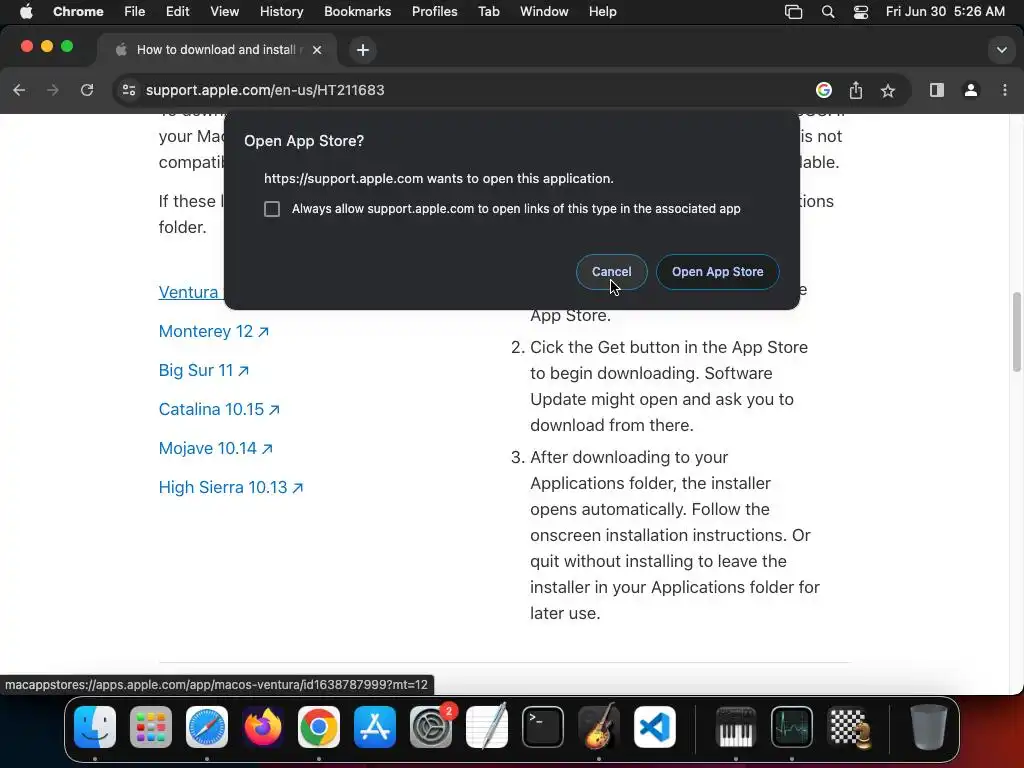This screenshot has width=1024, height=768.
Task: Open the Big Sur 11 link
Action: coord(204,370)
